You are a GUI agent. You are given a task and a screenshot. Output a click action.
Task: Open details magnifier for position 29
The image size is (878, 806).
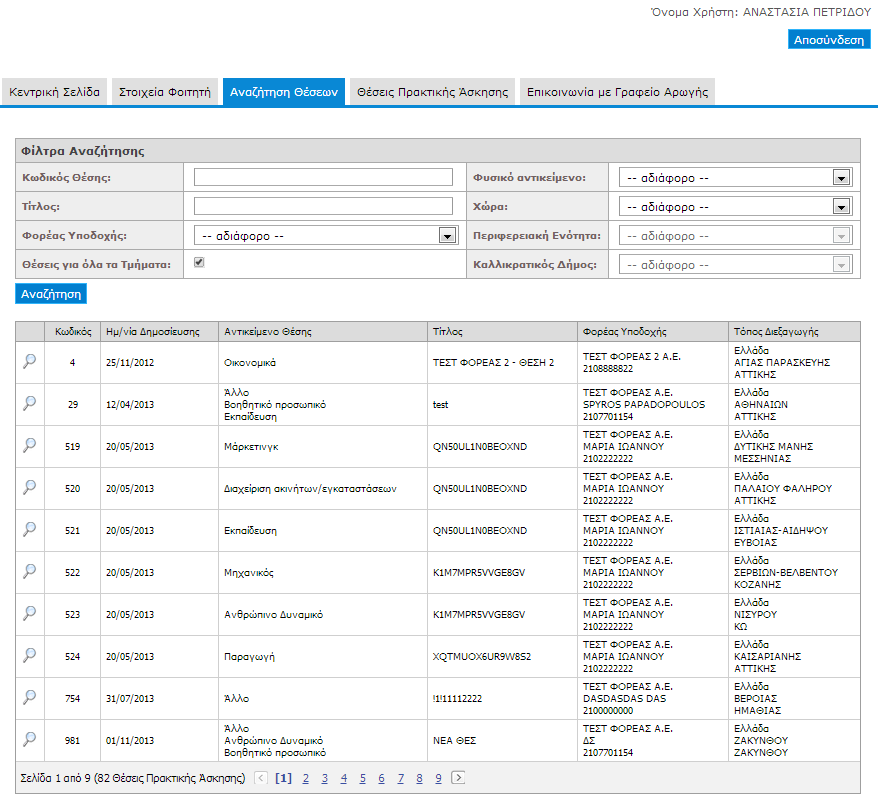point(29,403)
